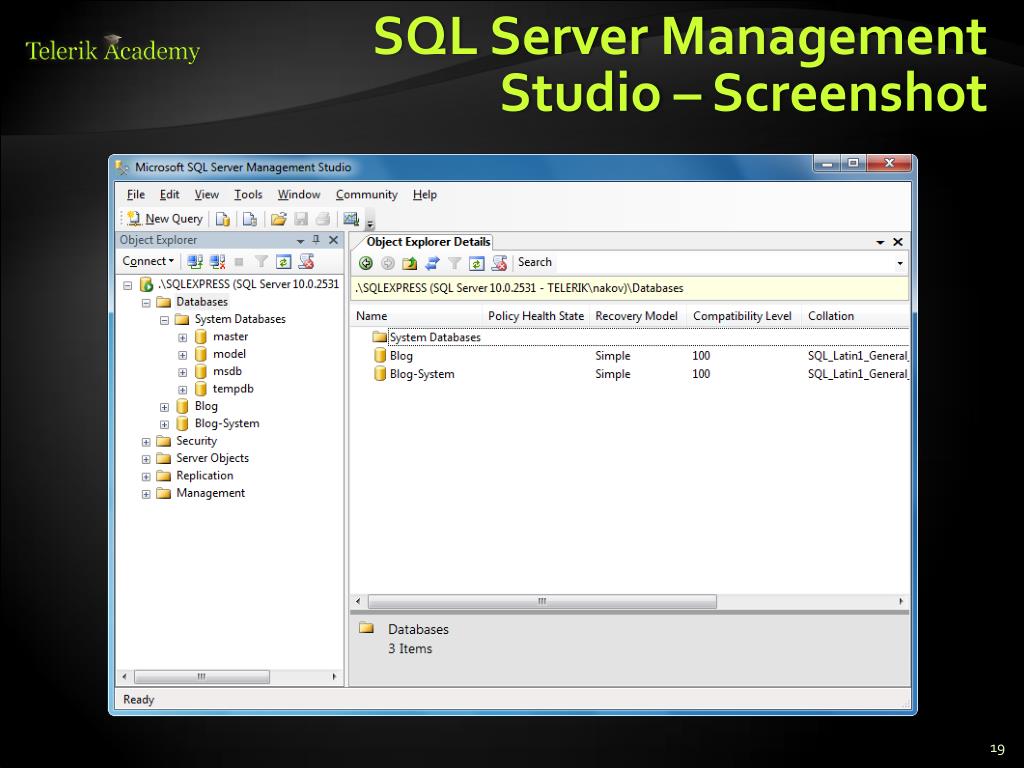The image size is (1024, 768).
Task: Expand the tempdb database node
Action: click(x=183, y=390)
